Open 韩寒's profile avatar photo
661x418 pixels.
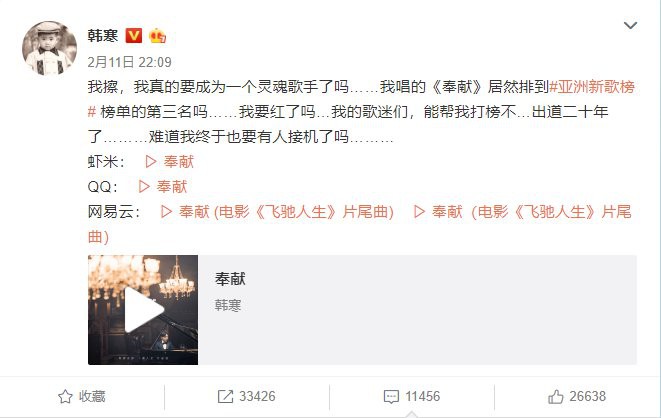(49, 48)
